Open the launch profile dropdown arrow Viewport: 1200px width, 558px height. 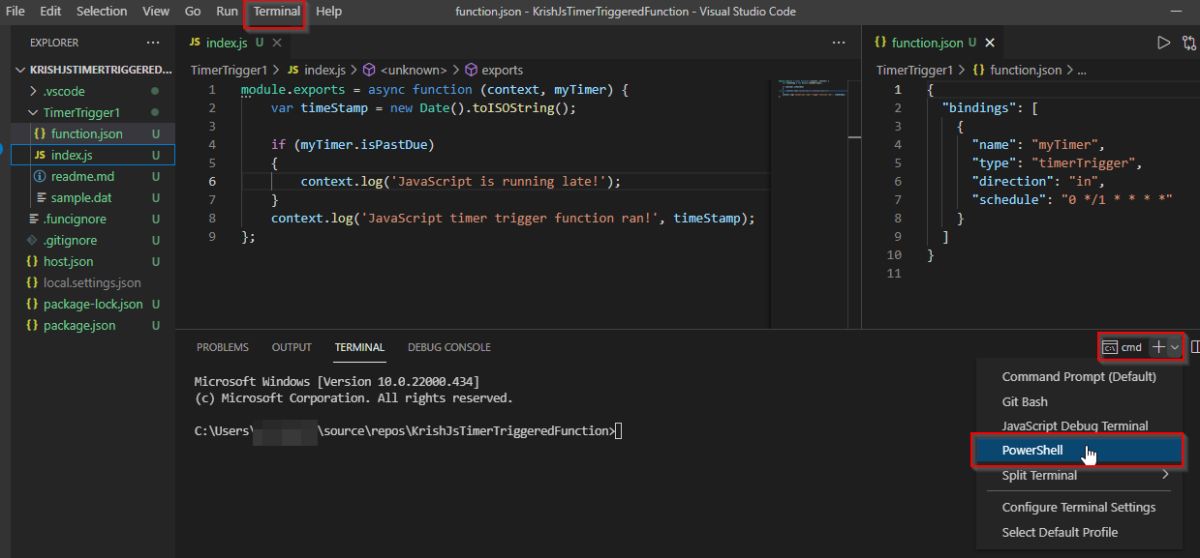click(x=1174, y=347)
